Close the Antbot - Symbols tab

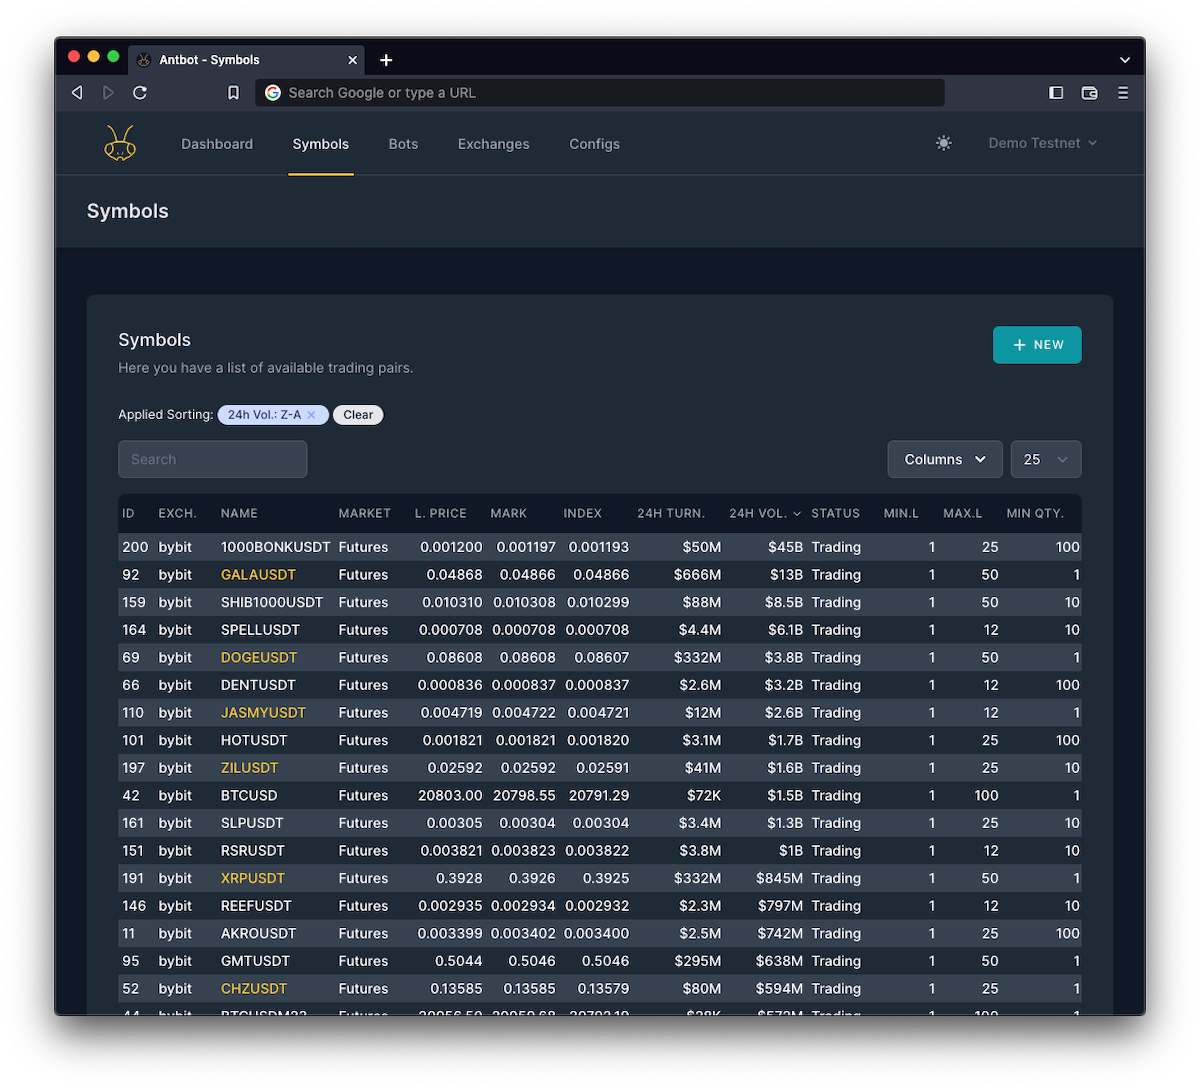coord(352,60)
